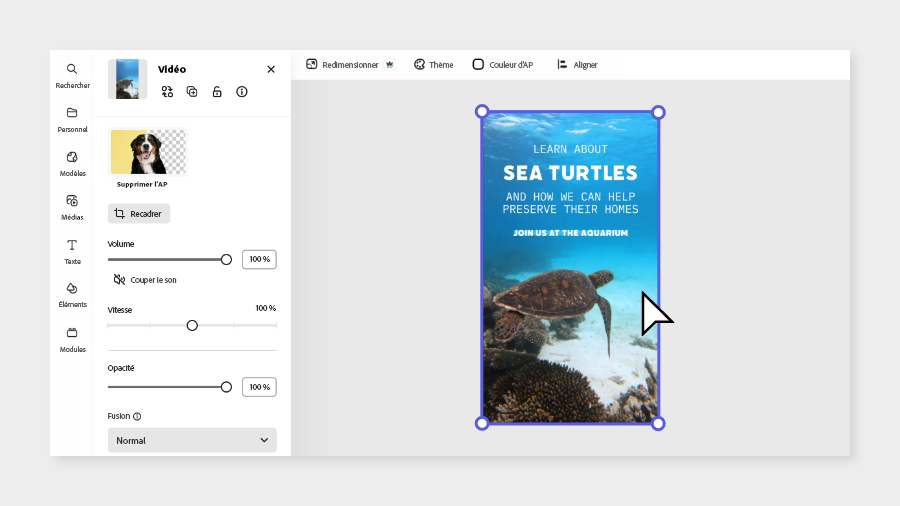Screen dimensions: 900x506
Task: Click the Volume slider handle
Action: click(226, 259)
